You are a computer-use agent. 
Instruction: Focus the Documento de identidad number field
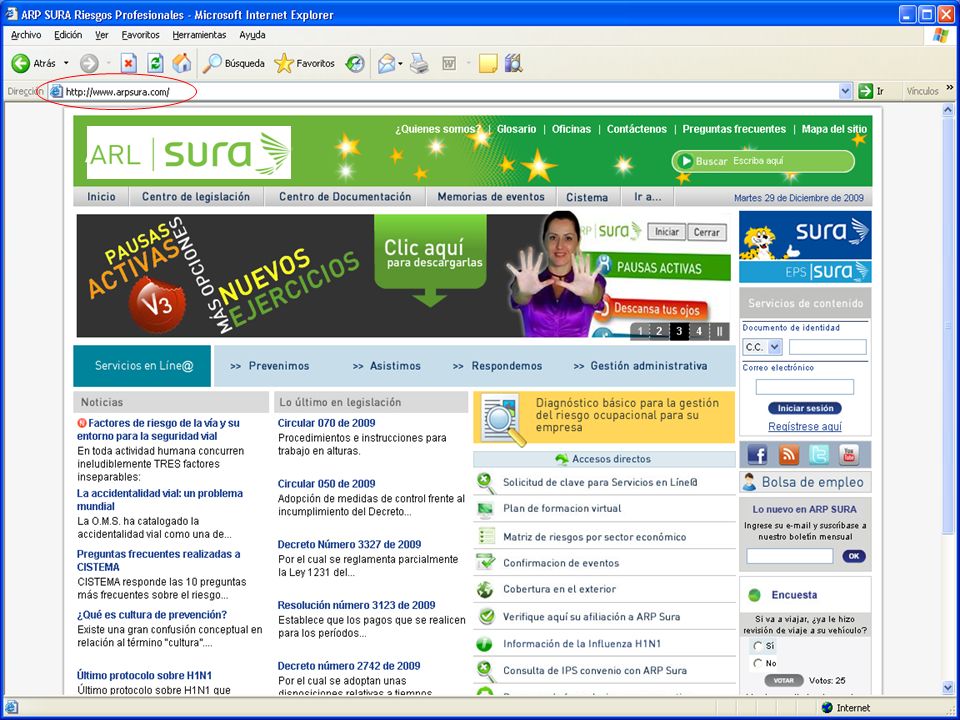[x=828, y=347]
